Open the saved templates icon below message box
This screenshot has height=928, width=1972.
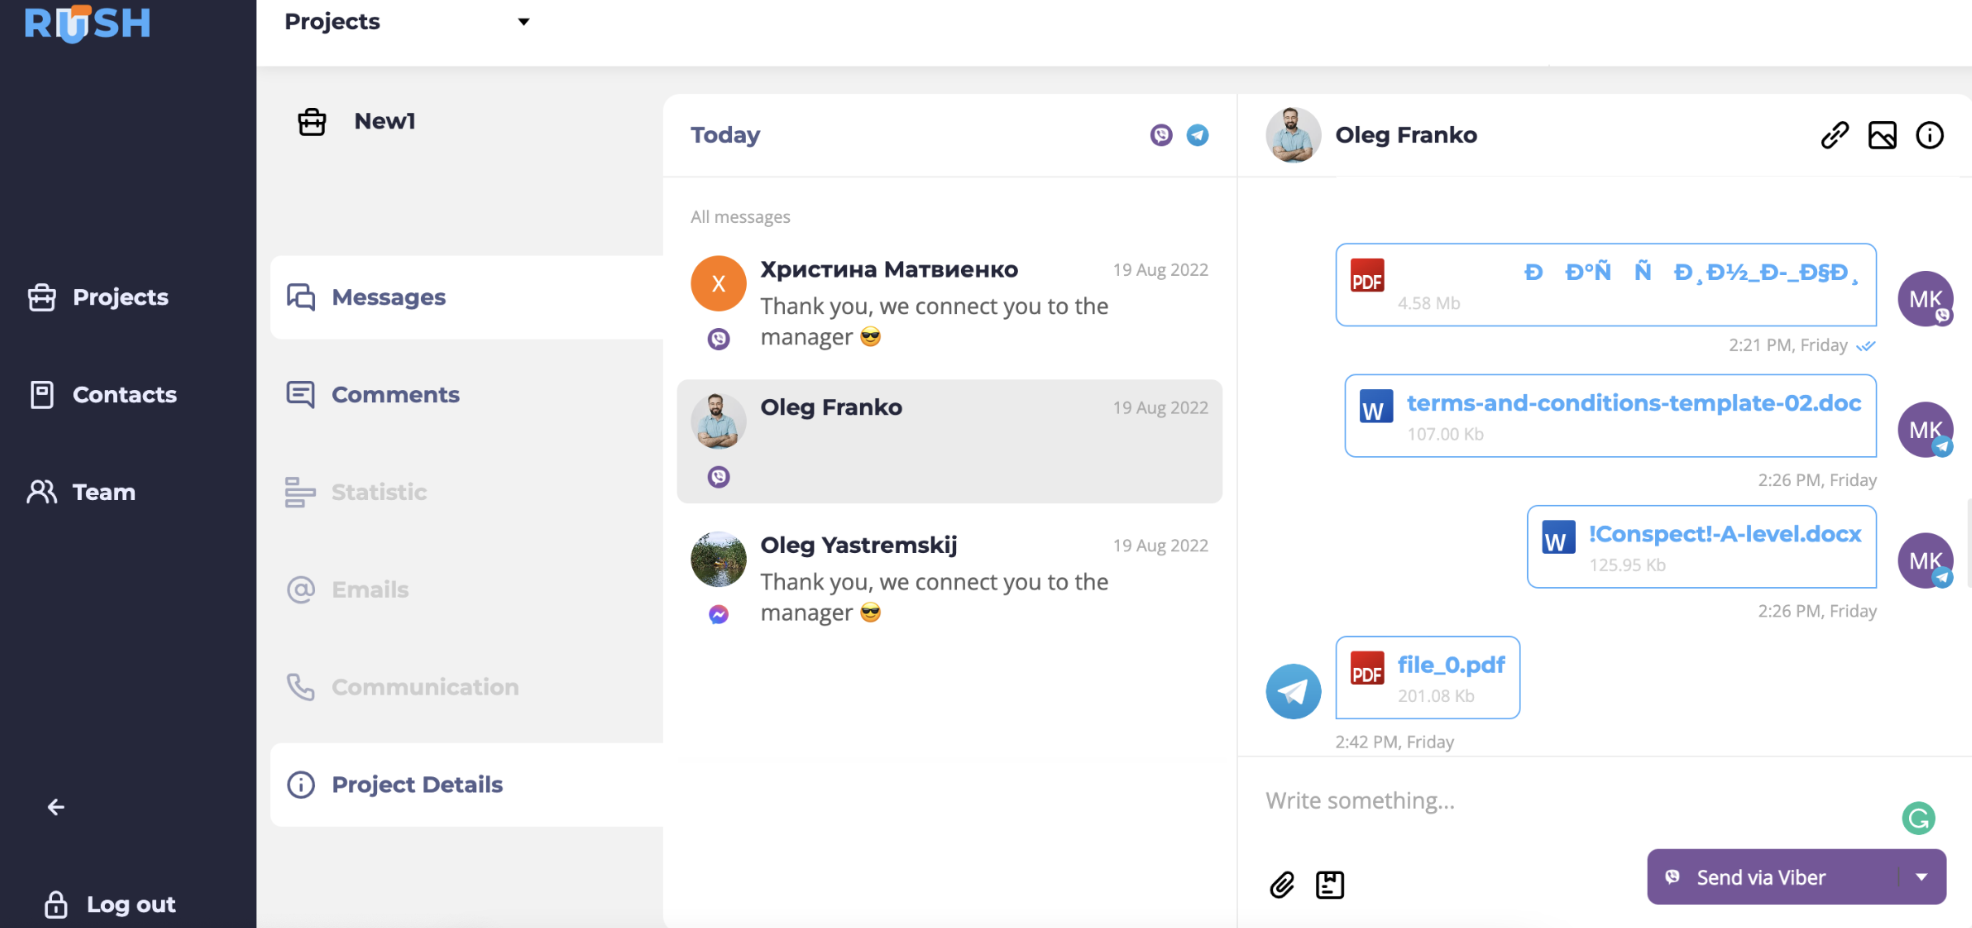click(1330, 885)
